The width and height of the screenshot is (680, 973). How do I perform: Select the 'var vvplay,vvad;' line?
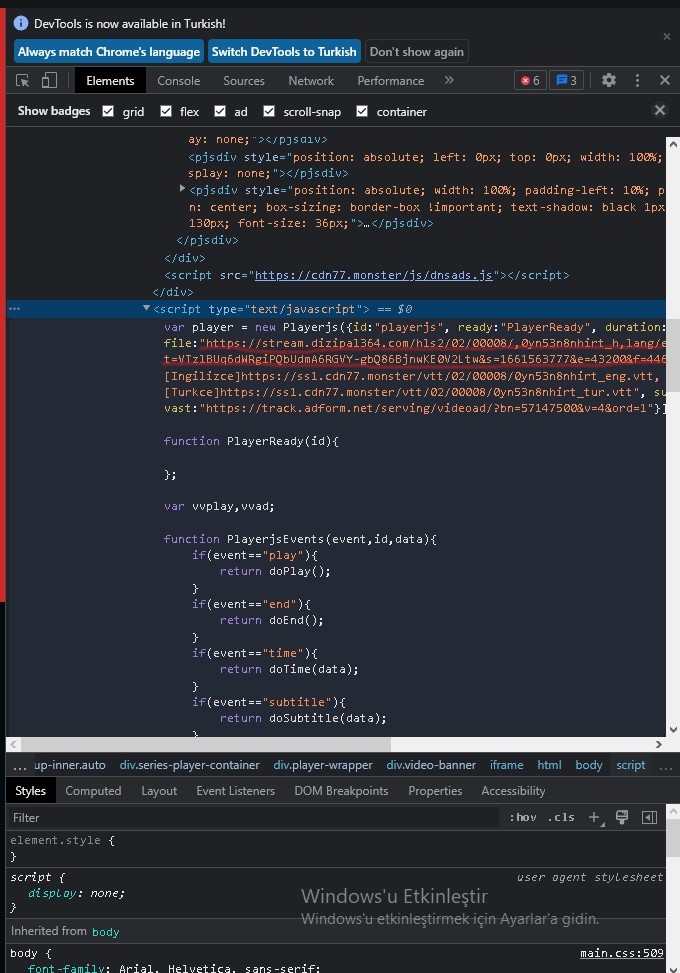point(219,506)
